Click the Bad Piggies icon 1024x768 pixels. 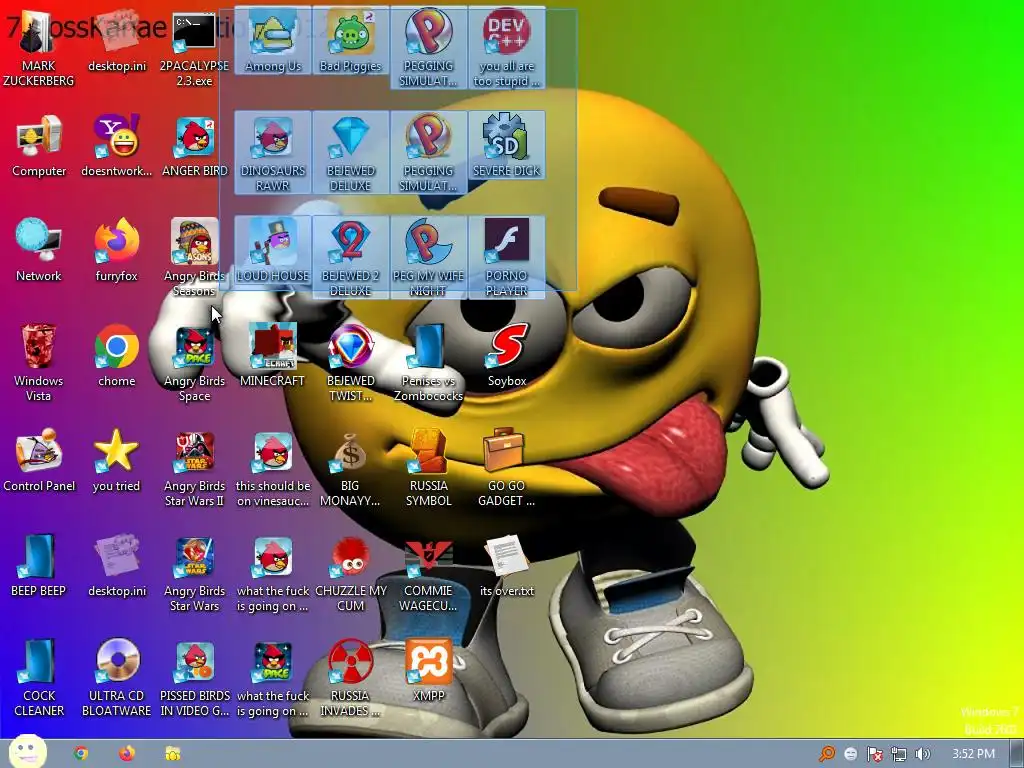(351, 40)
